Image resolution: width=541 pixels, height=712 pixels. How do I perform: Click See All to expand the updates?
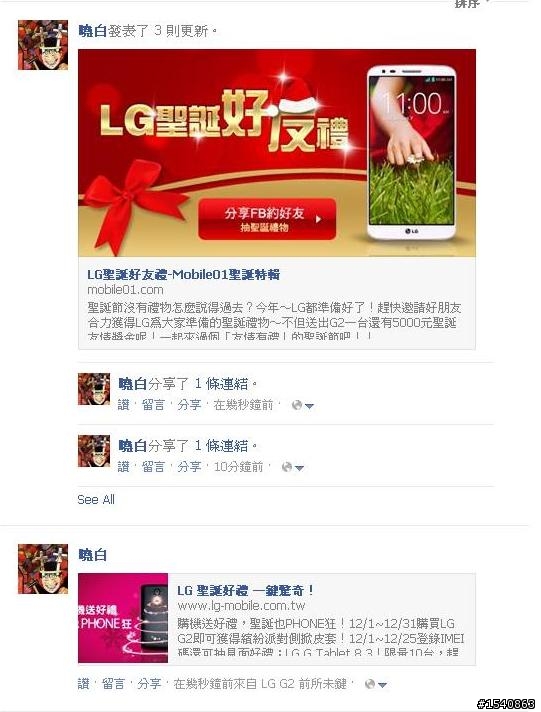coord(96,499)
